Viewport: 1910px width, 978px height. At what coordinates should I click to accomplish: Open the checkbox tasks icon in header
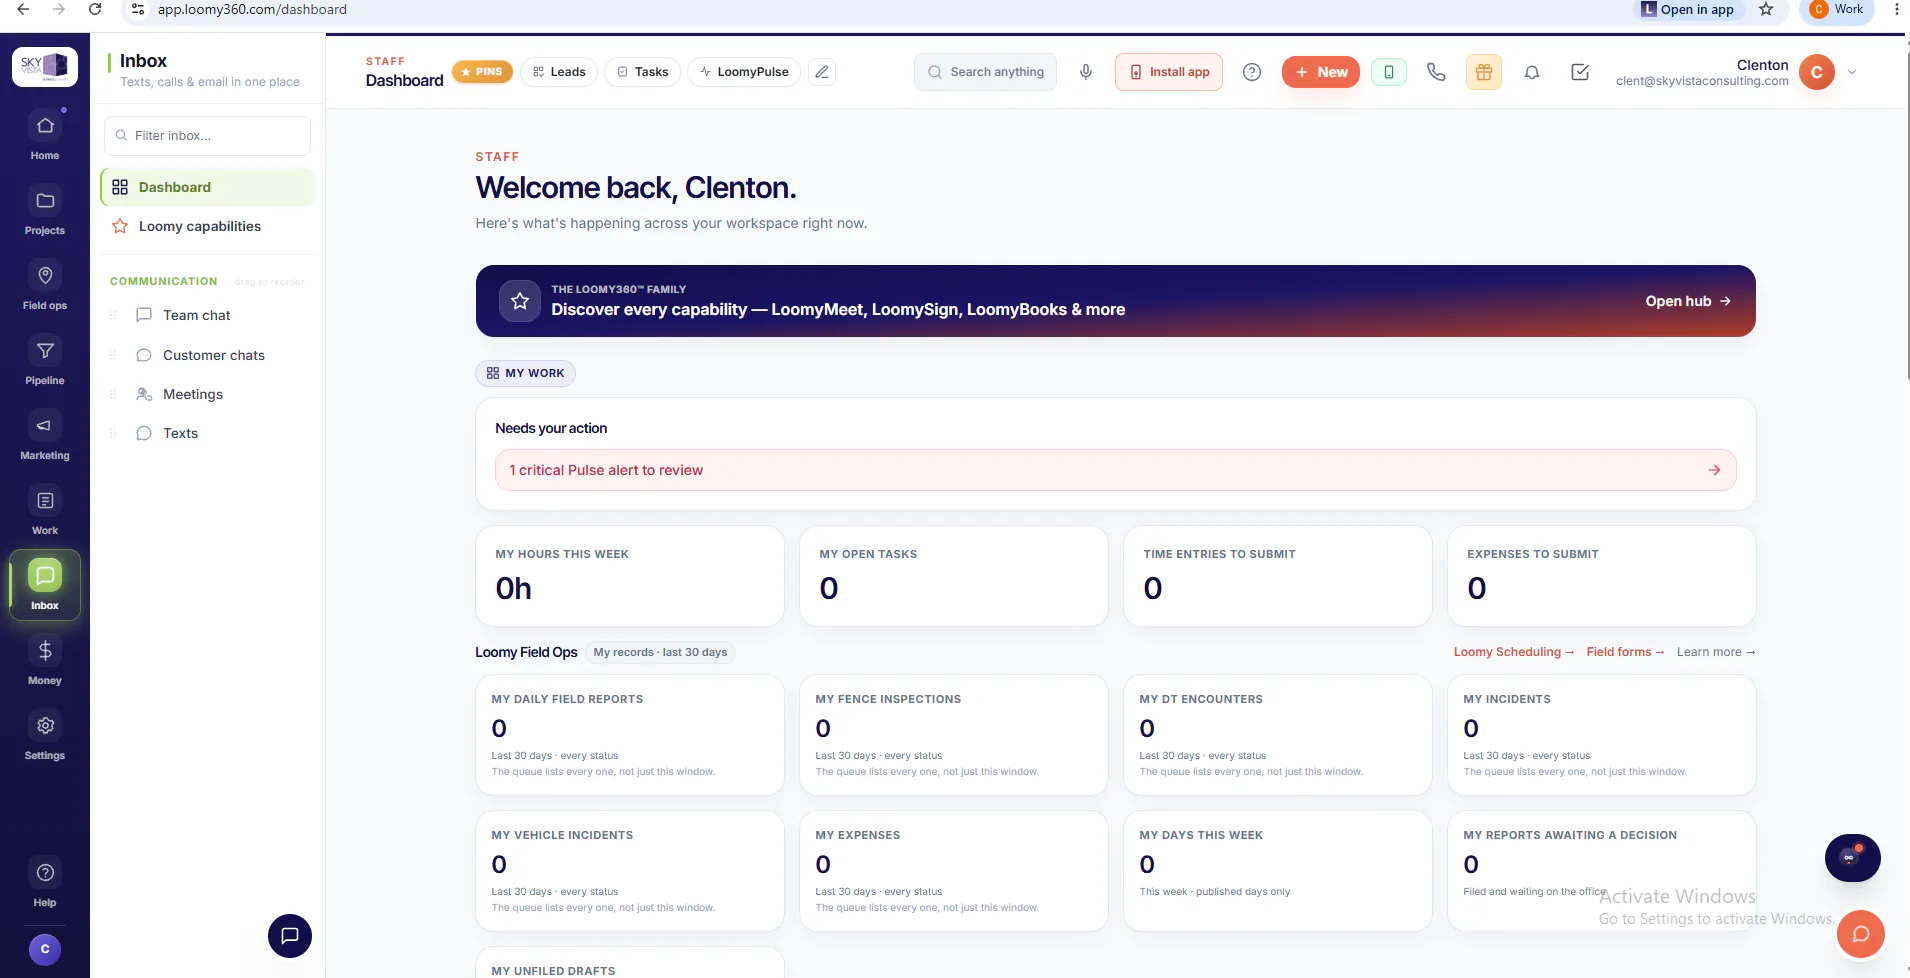tap(1580, 72)
